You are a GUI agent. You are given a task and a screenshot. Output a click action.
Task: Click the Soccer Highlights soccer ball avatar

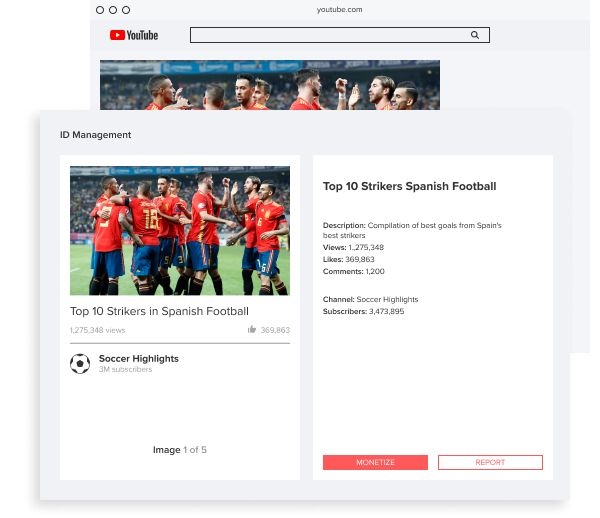pos(80,363)
